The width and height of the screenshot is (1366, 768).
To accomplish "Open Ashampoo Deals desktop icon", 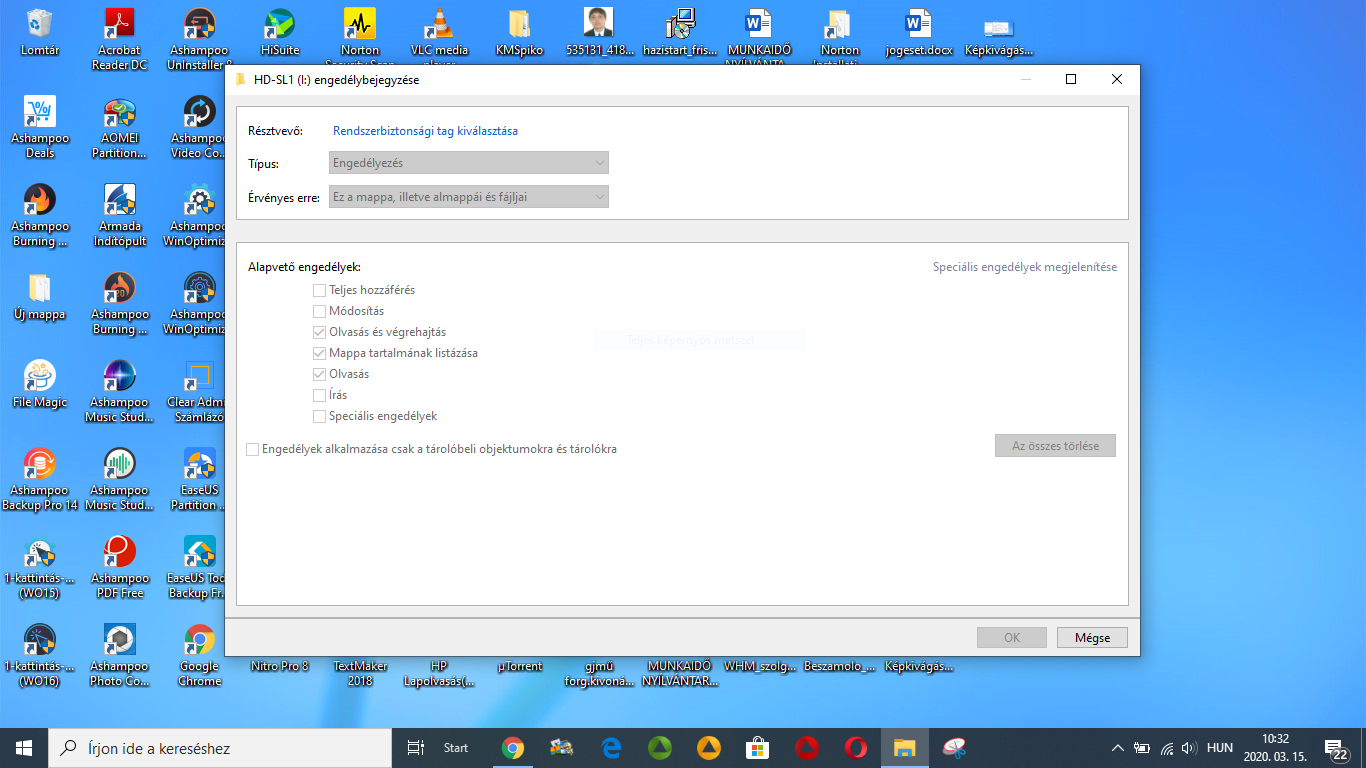I will 40,127.
